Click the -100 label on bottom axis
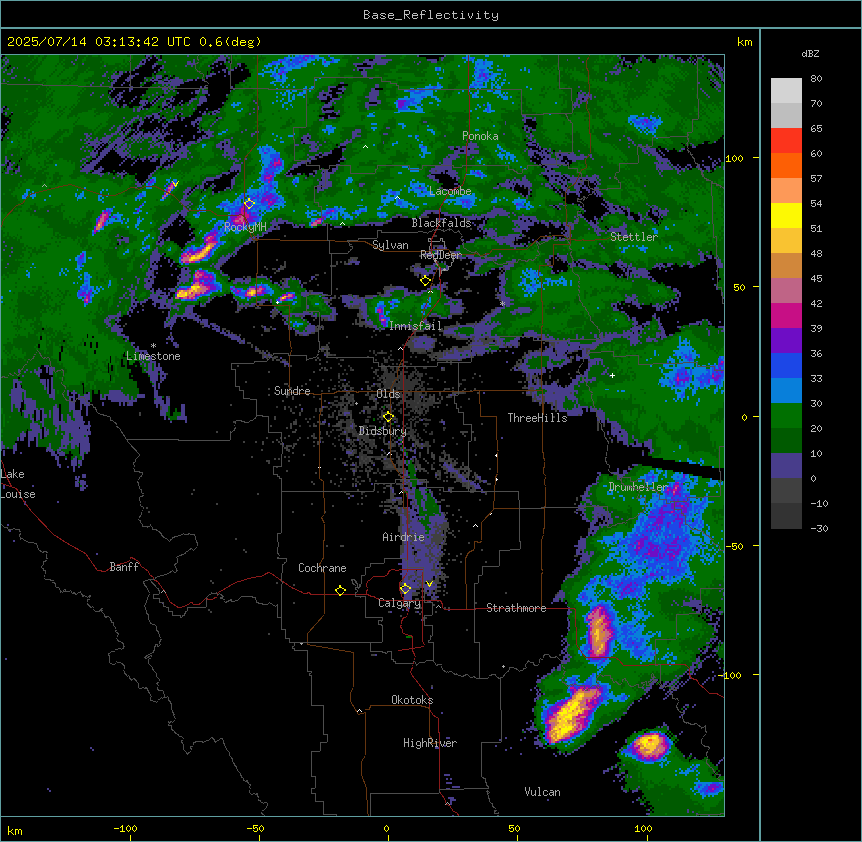The width and height of the screenshot is (862, 842). coord(125,828)
